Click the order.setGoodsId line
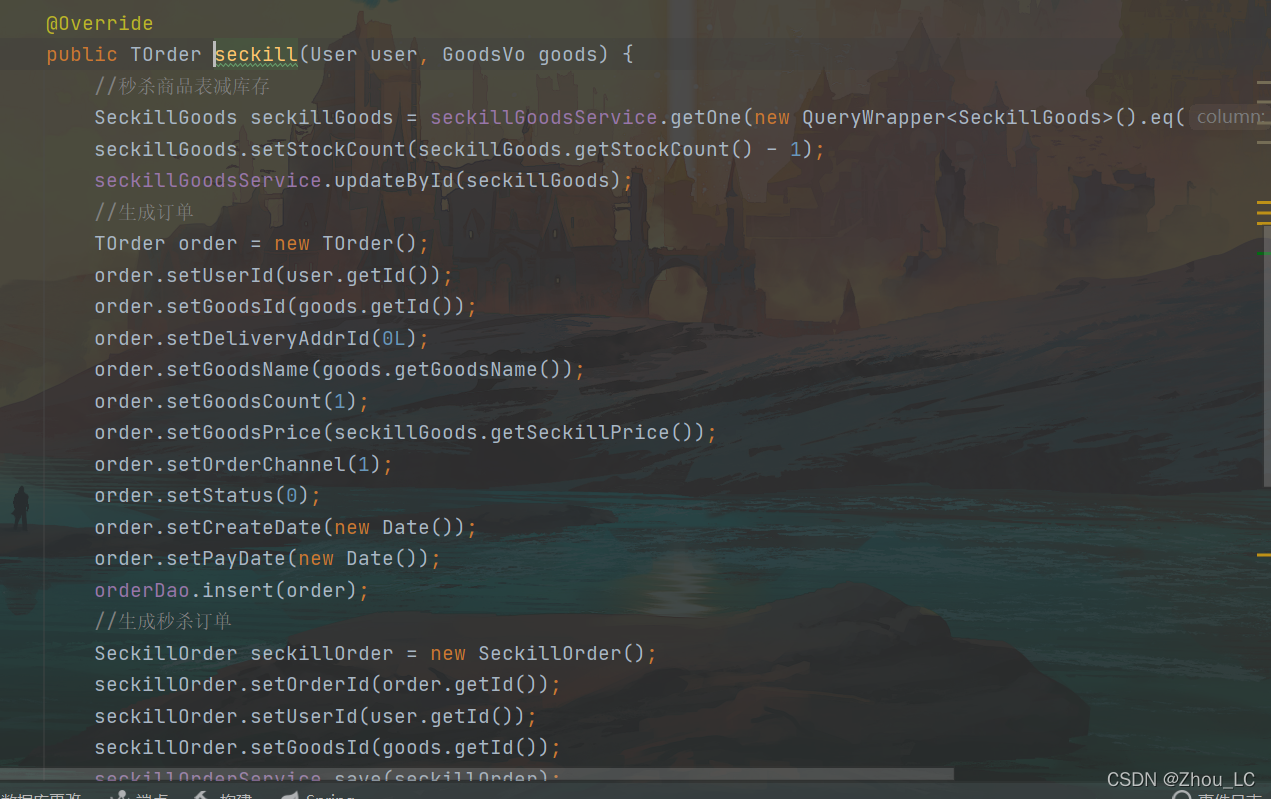1271x799 pixels. [x=286, y=306]
